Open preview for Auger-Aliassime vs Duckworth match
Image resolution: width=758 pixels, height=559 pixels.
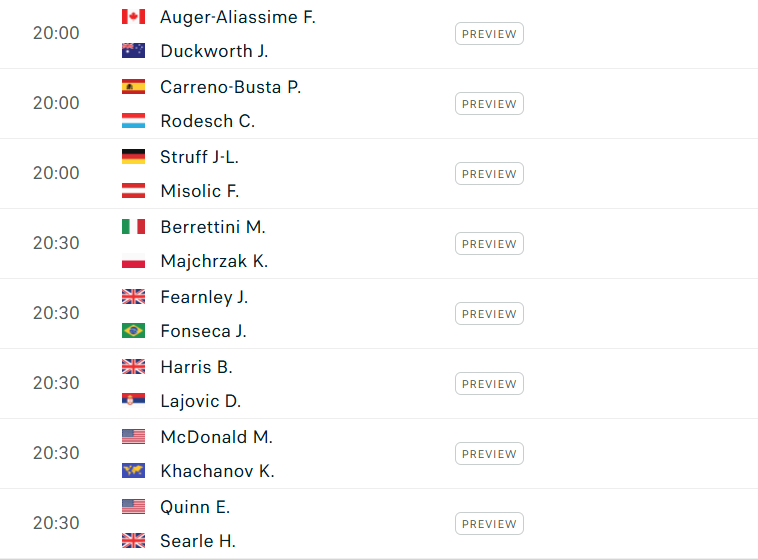click(x=489, y=34)
